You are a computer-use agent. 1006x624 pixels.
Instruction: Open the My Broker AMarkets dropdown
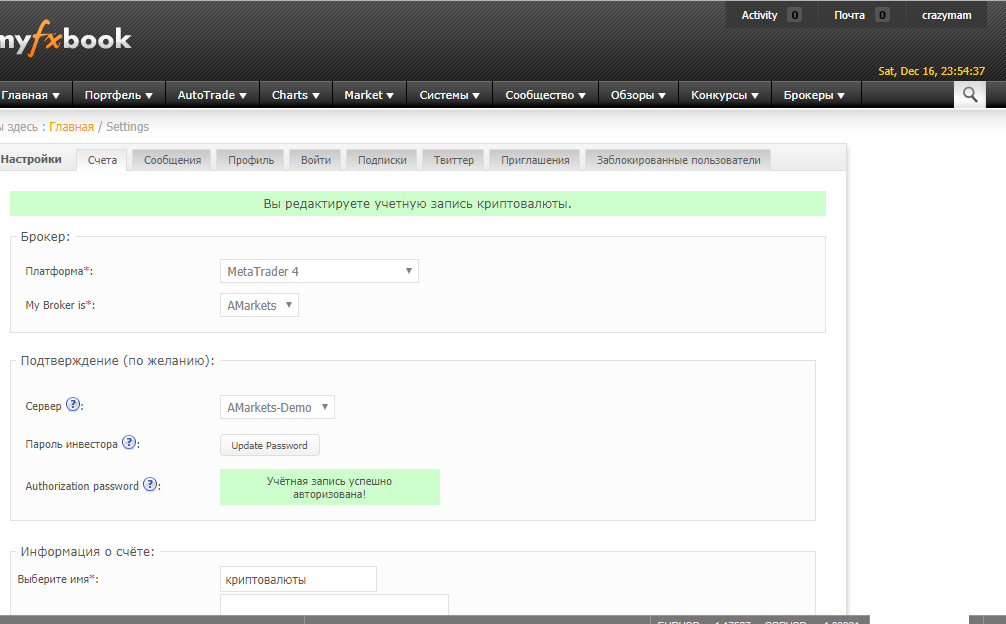[x=259, y=305]
